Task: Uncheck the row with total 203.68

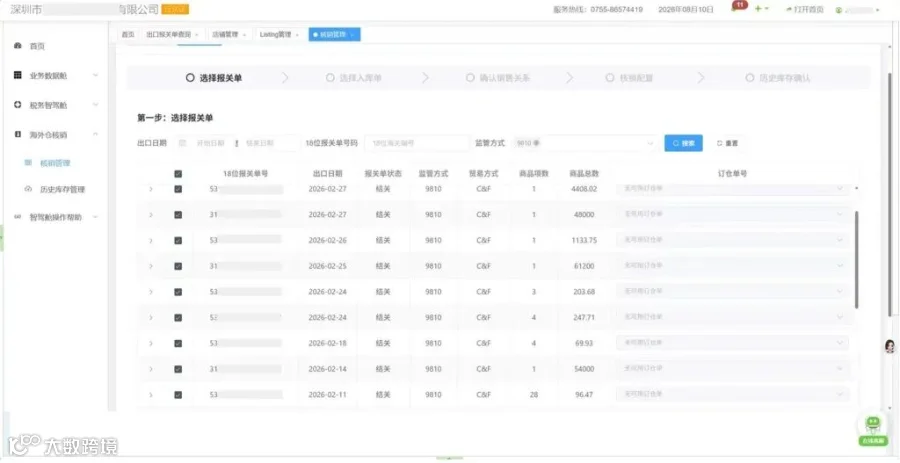Action: pyautogui.click(x=178, y=292)
